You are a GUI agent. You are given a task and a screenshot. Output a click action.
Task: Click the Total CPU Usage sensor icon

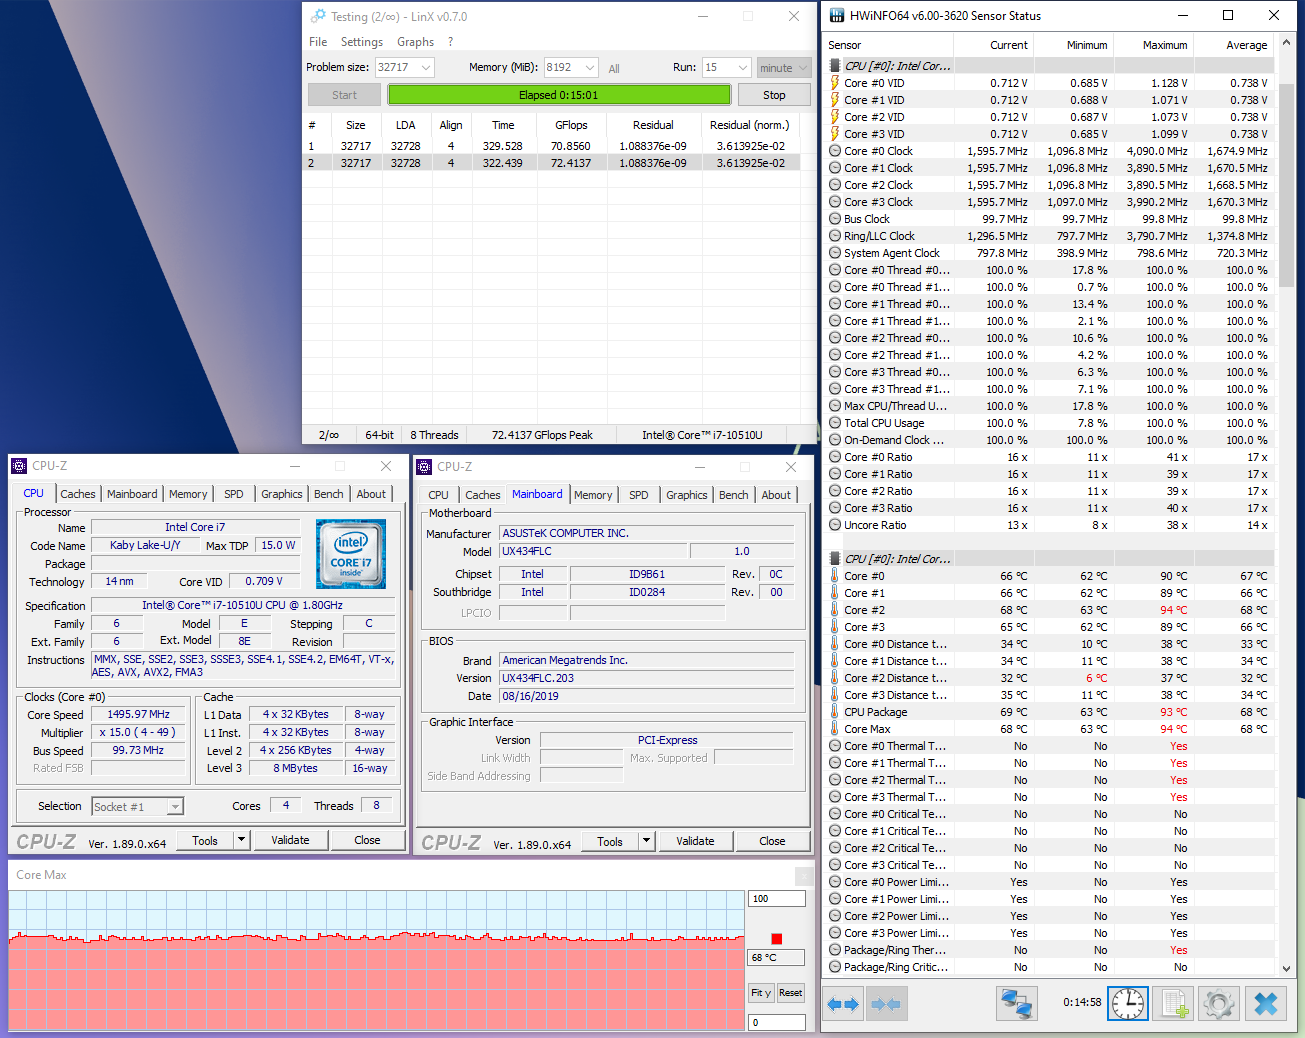[x=835, y=423]
